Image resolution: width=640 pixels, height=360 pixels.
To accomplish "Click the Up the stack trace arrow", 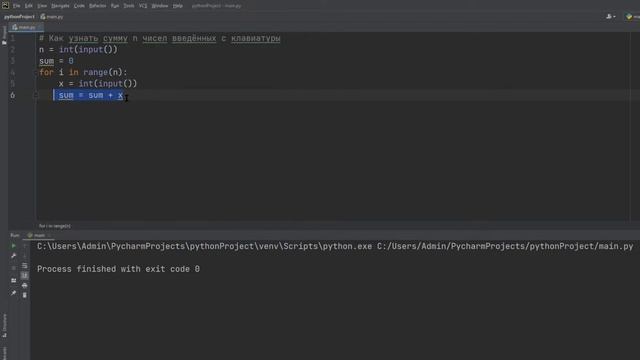I will (24, 246).
